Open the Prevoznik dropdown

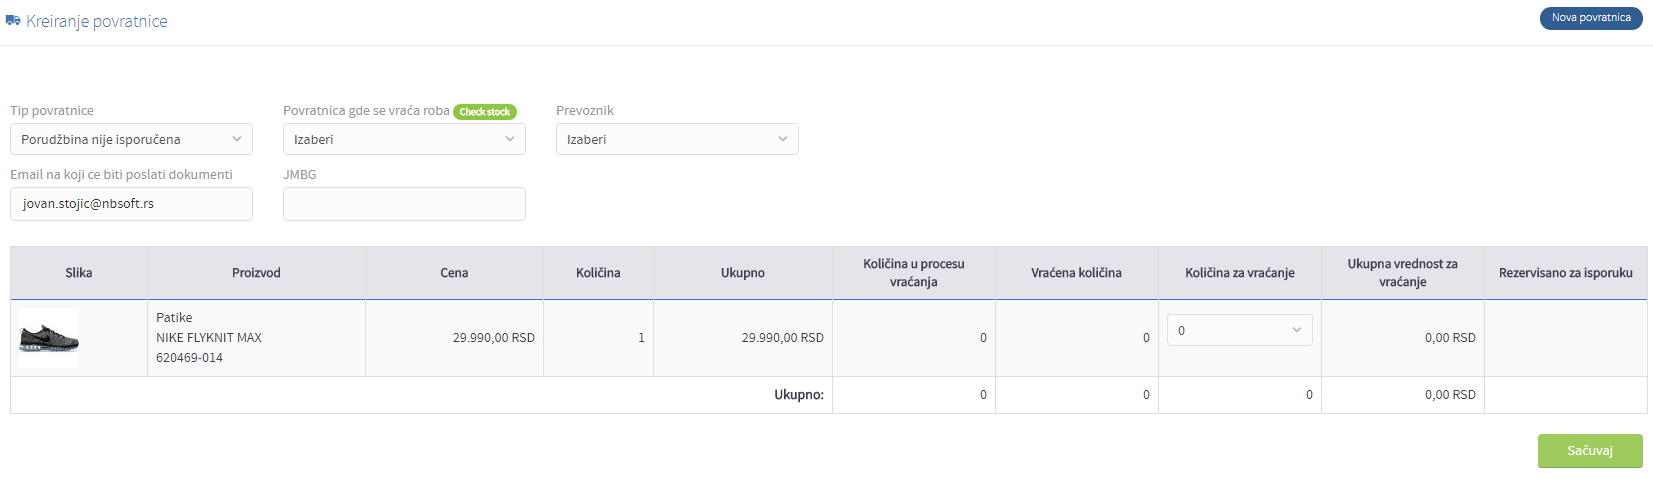pyautogui.click(x=677, y=139)
